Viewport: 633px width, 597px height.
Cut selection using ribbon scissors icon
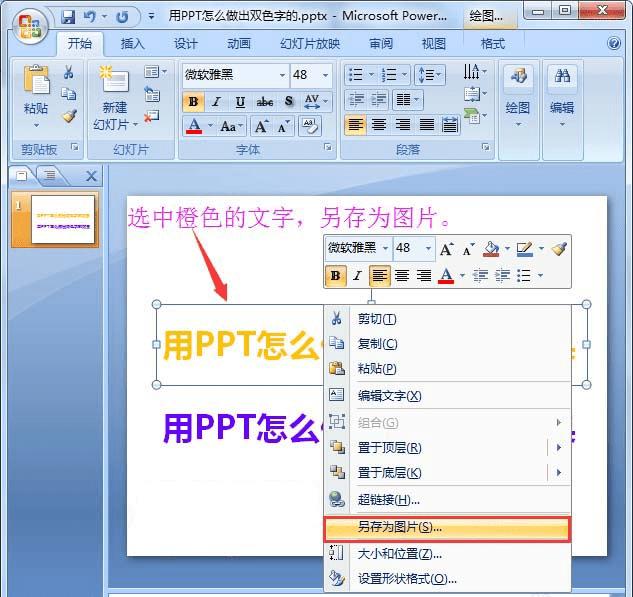(69, 72)
